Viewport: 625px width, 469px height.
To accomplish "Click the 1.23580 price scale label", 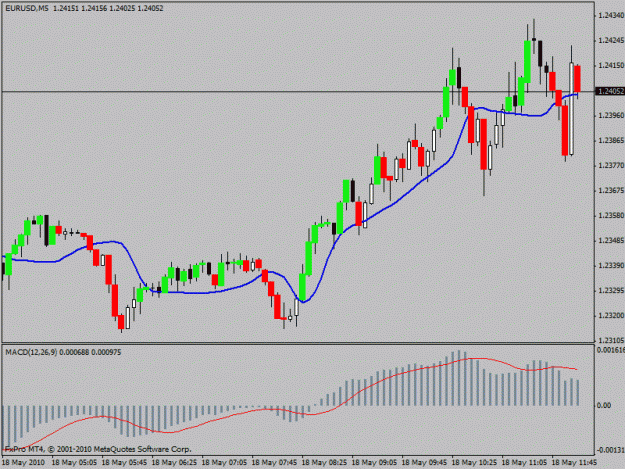I will point(611,216).
